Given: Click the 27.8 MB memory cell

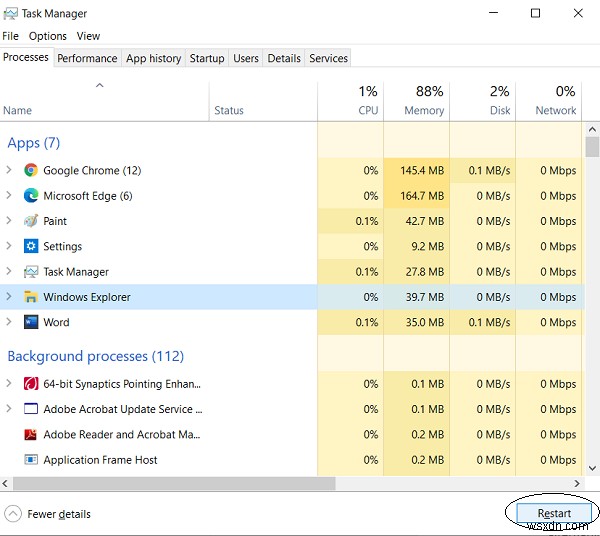Looking at the screenshot, I should click(417, 272).
